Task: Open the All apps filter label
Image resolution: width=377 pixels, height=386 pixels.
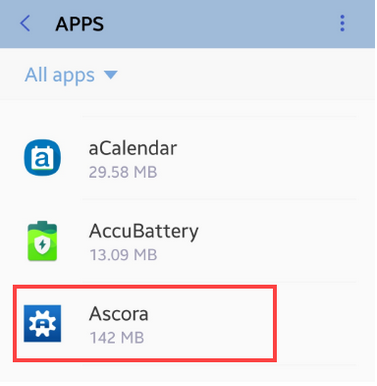Action: [60, 75]
